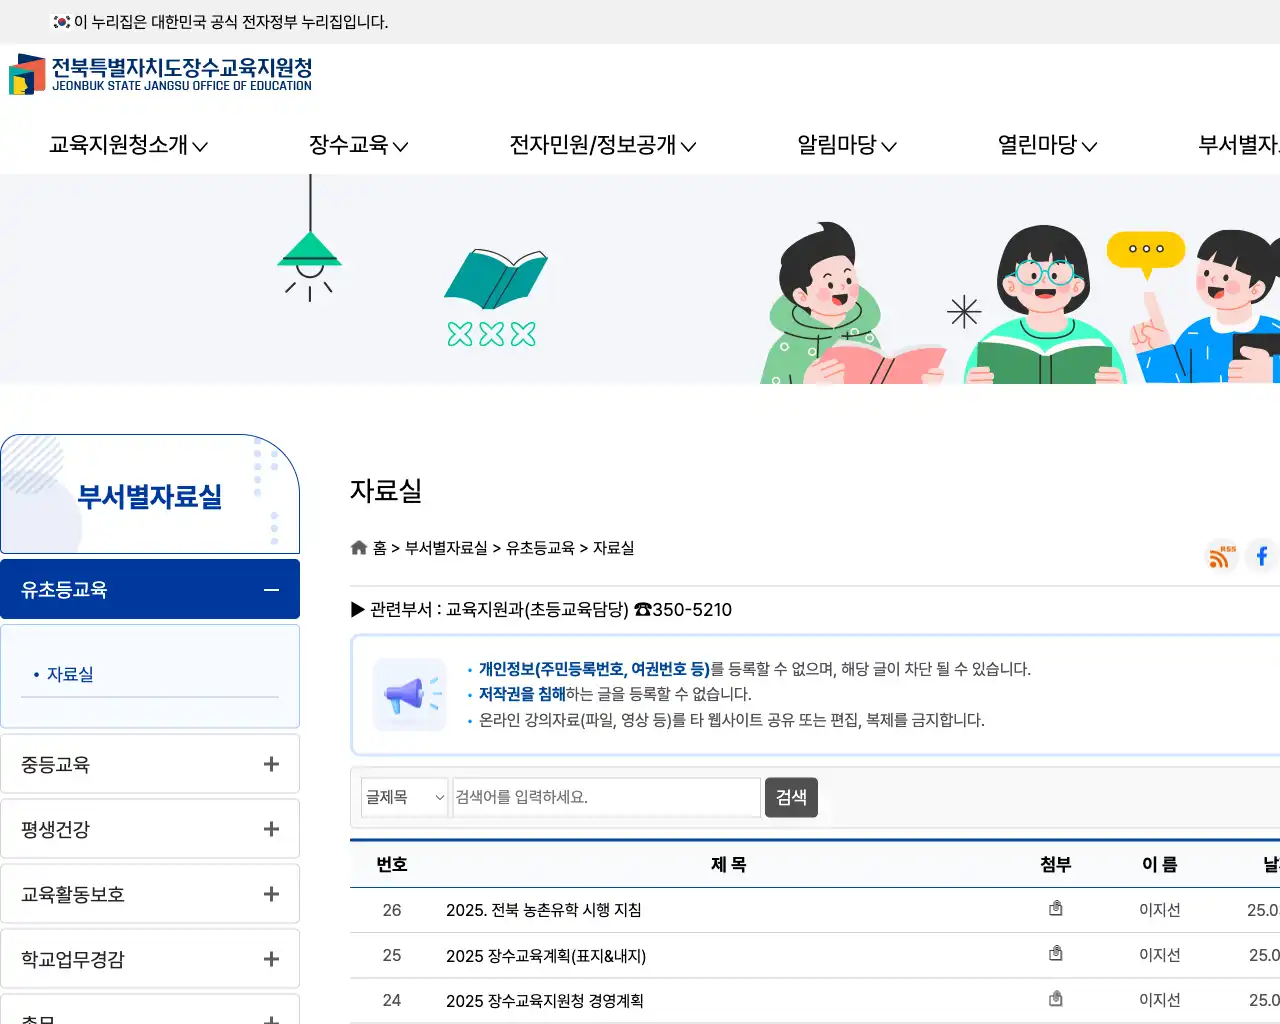1280x1024 pixels.
Task: Open attachment icon for post 24
Action: click(x=1055, y=999)
